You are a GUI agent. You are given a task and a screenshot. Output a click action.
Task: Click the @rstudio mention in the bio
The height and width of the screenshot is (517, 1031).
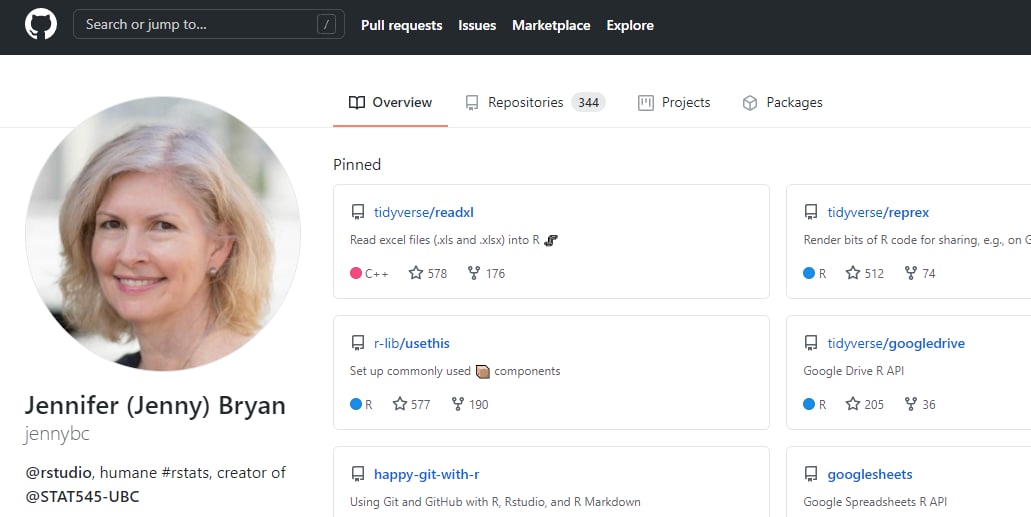(59, 473)
